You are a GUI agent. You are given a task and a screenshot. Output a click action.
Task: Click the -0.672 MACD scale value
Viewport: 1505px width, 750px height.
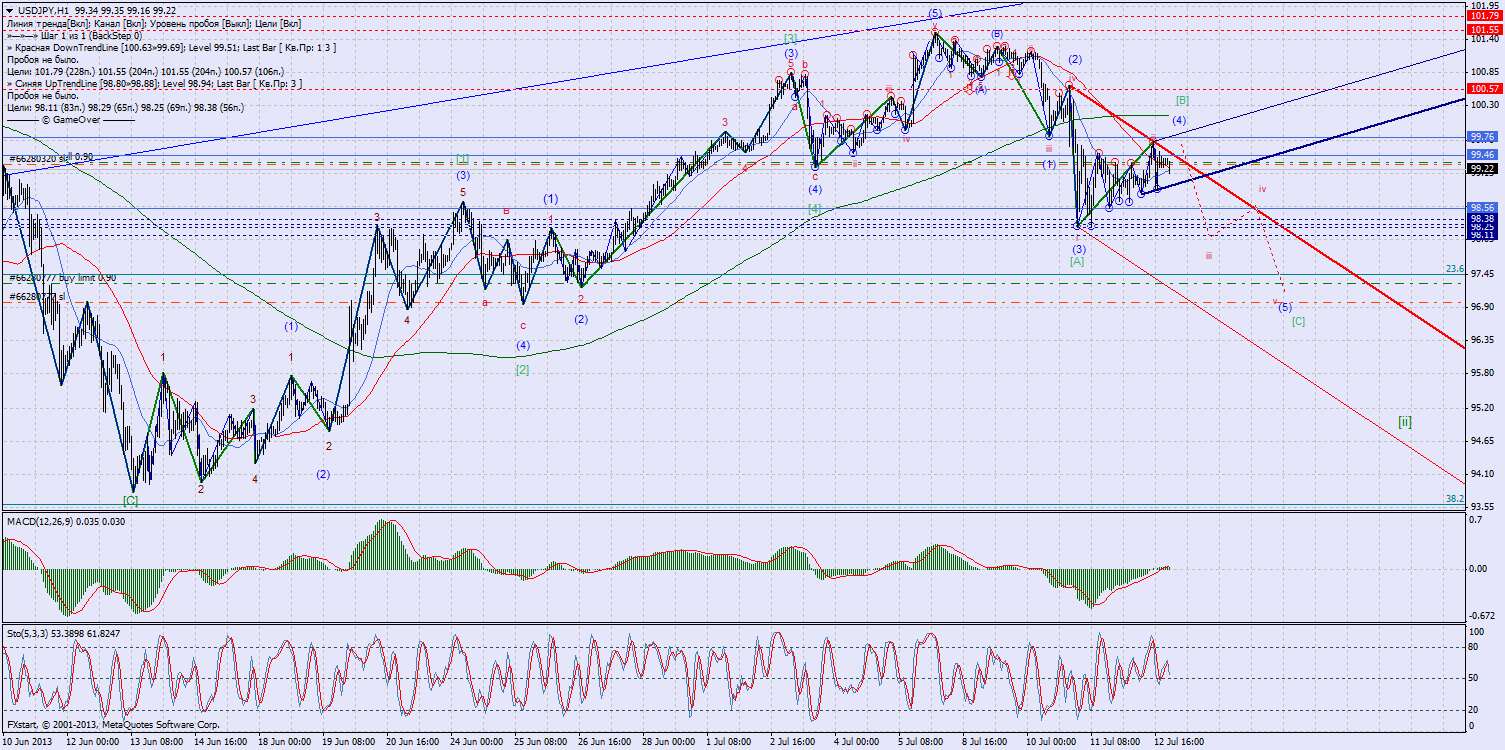[1483, 616]
